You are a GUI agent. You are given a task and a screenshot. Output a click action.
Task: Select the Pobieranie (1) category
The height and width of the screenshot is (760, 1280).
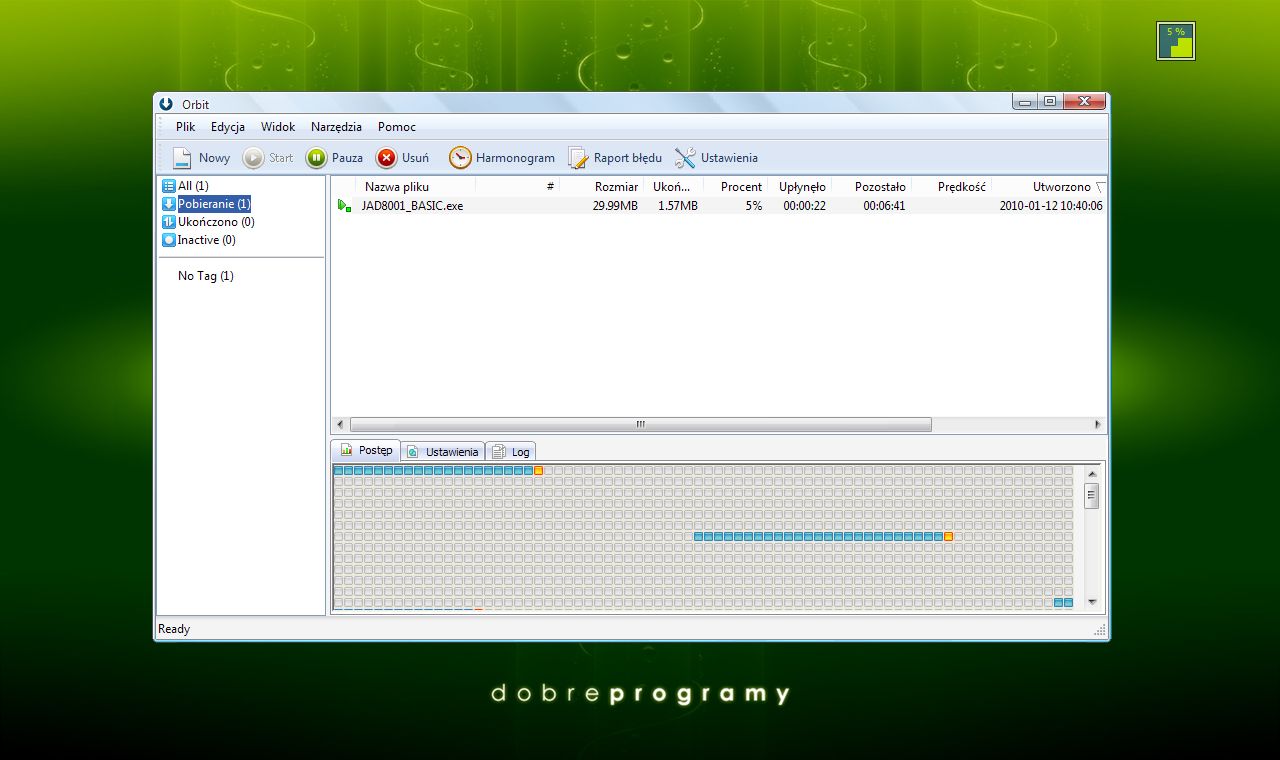pyautogui.click(x=206, y=204)
